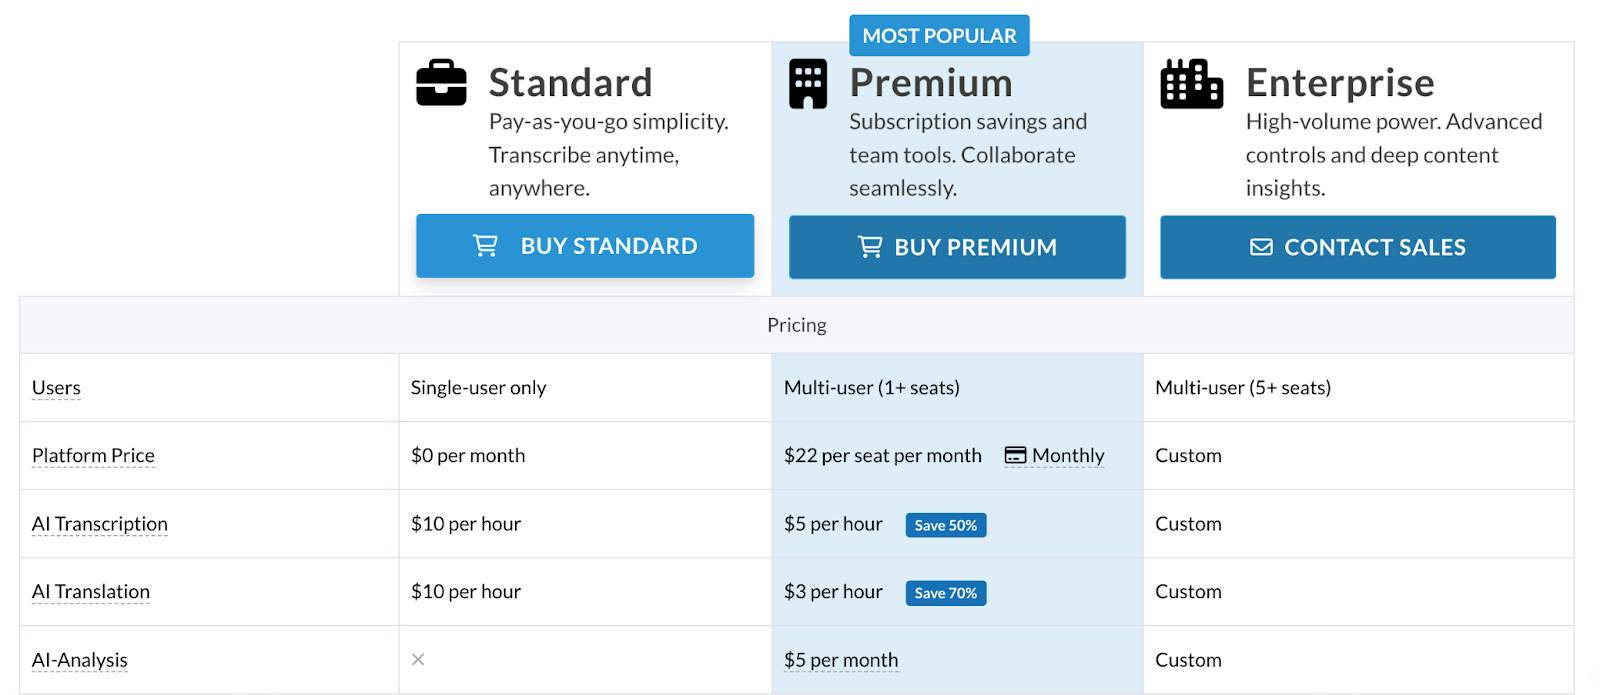This screenshot has width=1600, height=695.
Task: Click the cart icon in Buy Premium
Action: (x=870, y=247)
